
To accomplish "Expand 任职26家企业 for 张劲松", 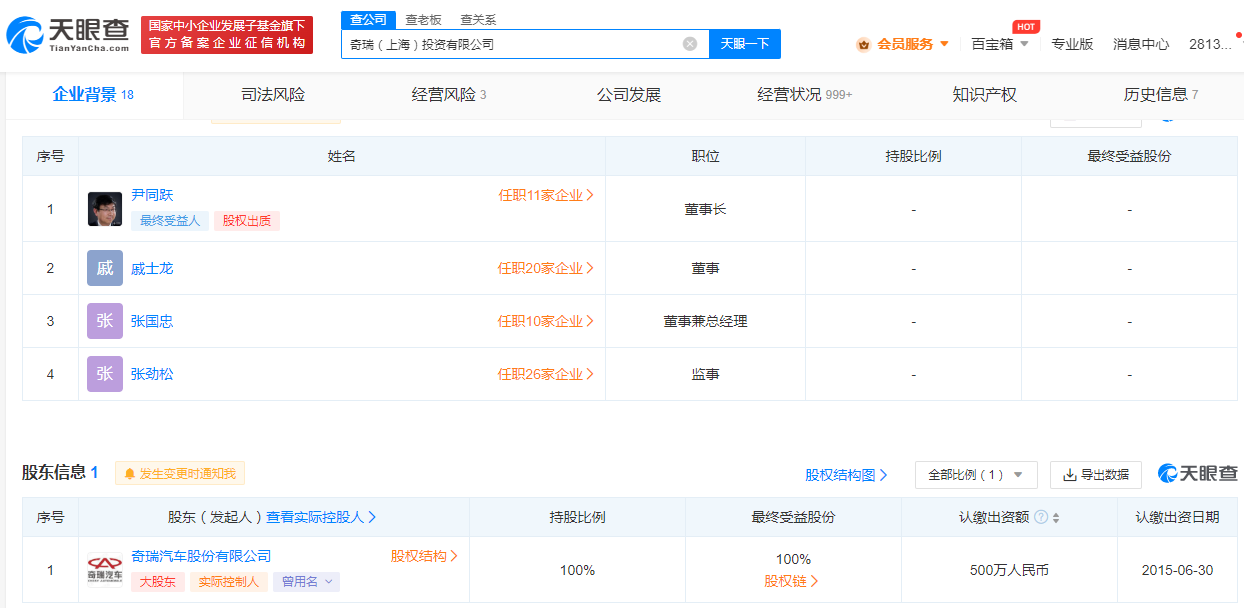I will tap(546, 374).
